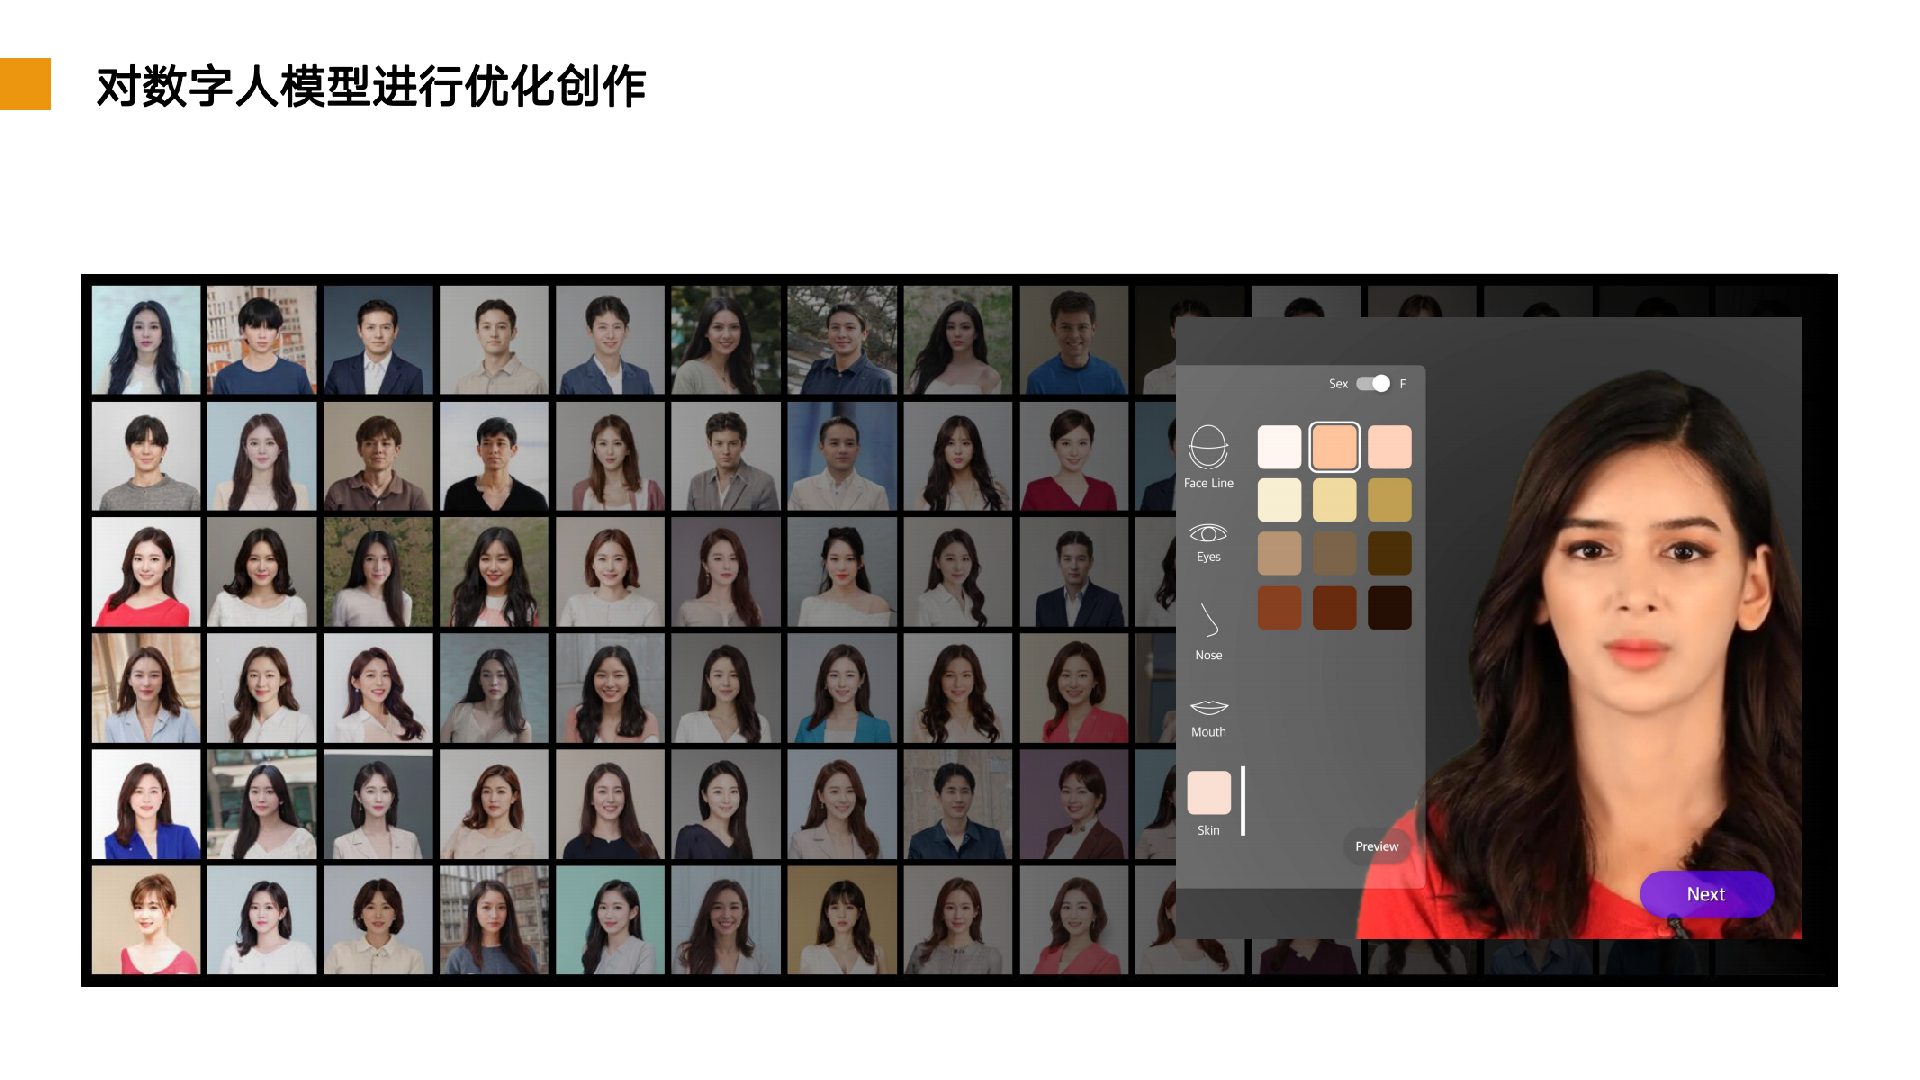Image resolution: width=1920 pixels, height=1080 pixels.
Task: Open the Eyes customization icon
Action: (x=1208, y=534)
